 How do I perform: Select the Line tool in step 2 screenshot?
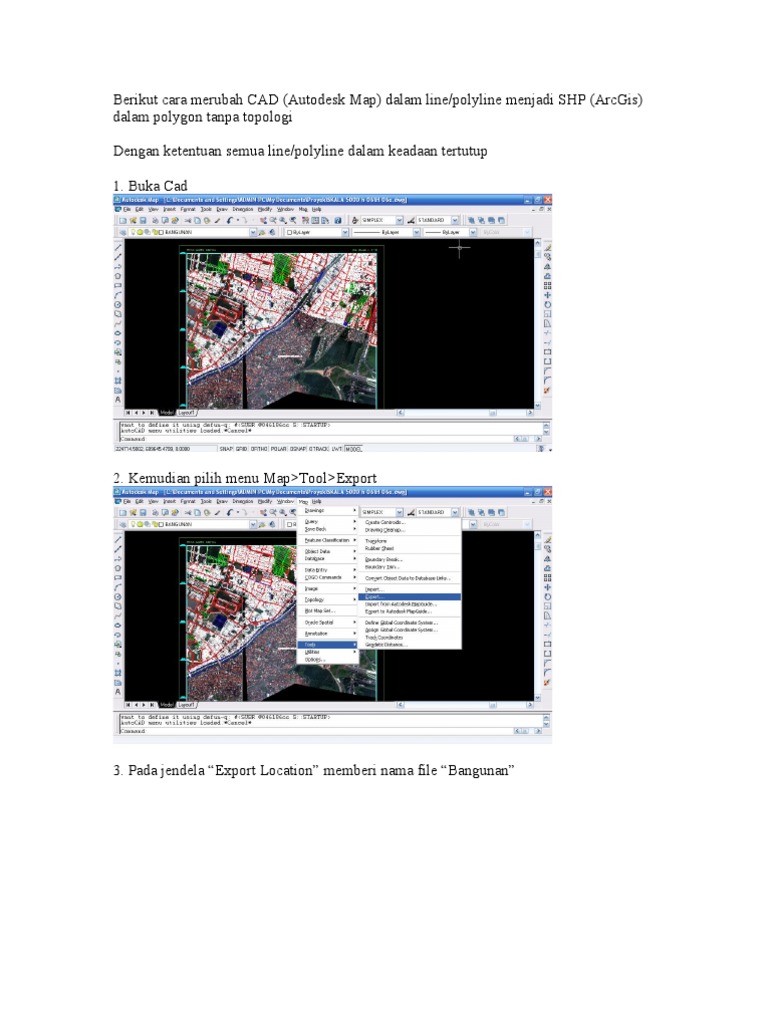point(118,539)
